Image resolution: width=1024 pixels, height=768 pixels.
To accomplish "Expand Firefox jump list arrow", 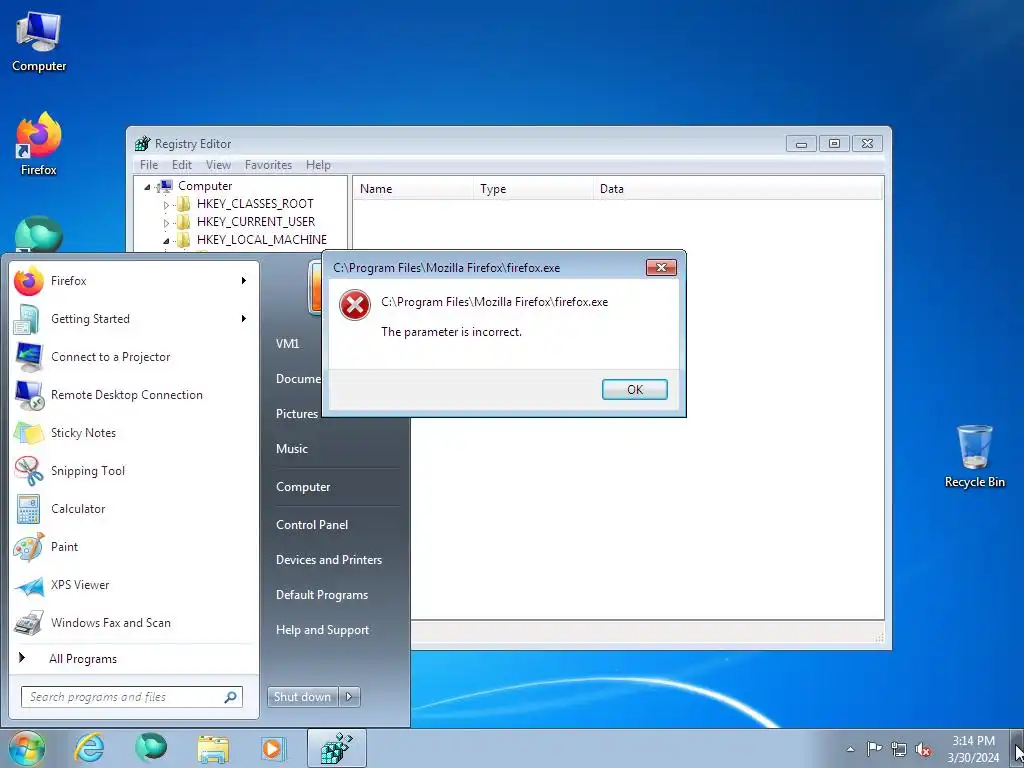I will (x=244, y=281).
